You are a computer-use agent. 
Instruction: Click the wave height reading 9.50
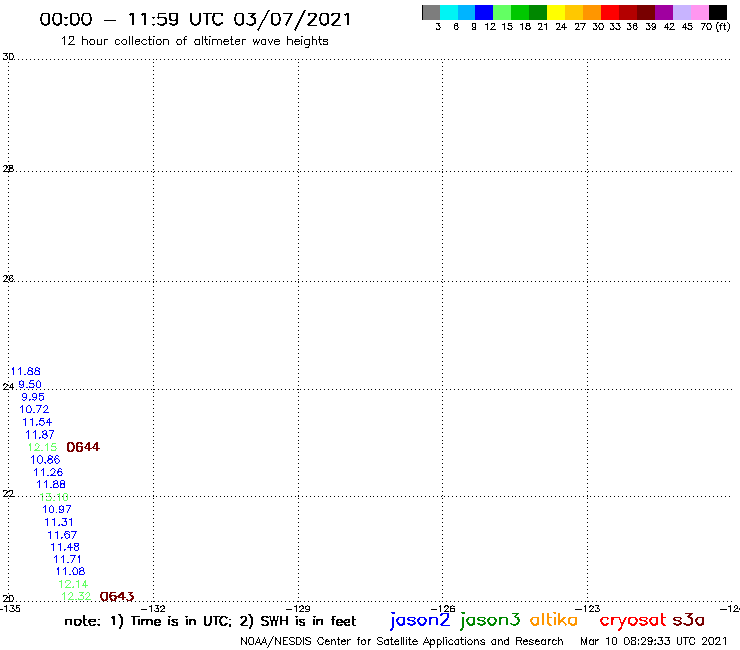[30, 384]
